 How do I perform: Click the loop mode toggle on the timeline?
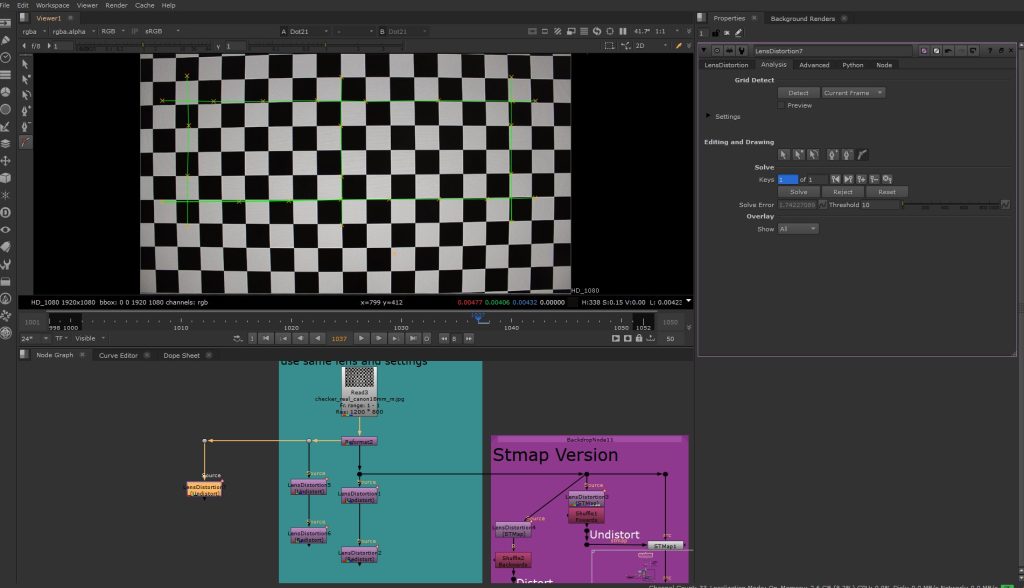tap(238, 338)
